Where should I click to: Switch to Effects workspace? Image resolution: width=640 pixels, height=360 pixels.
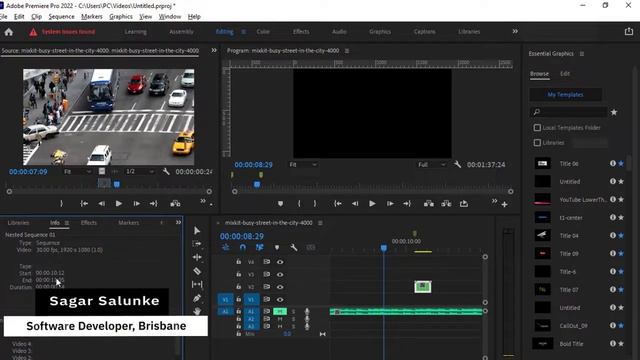coord(301,31)
